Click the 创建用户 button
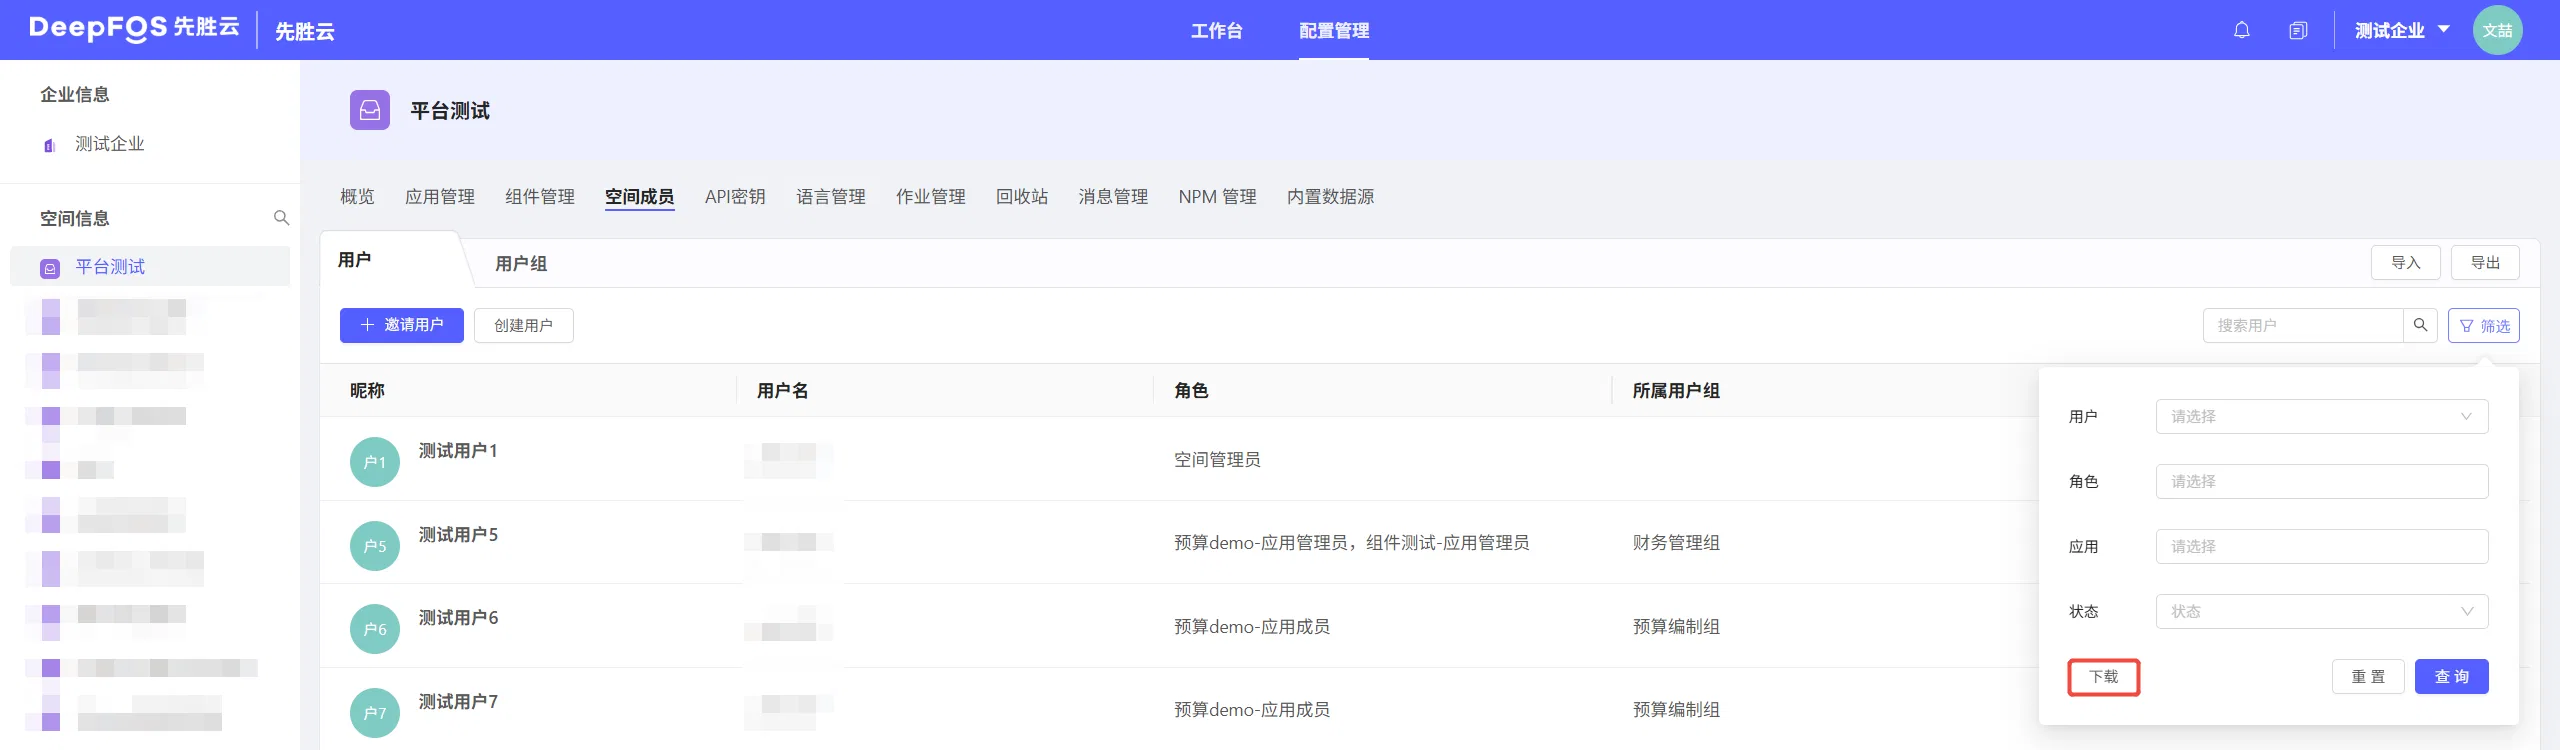The height and width of the screenshot is (750, 2560). pyautogui.click(x=524, y=325)
